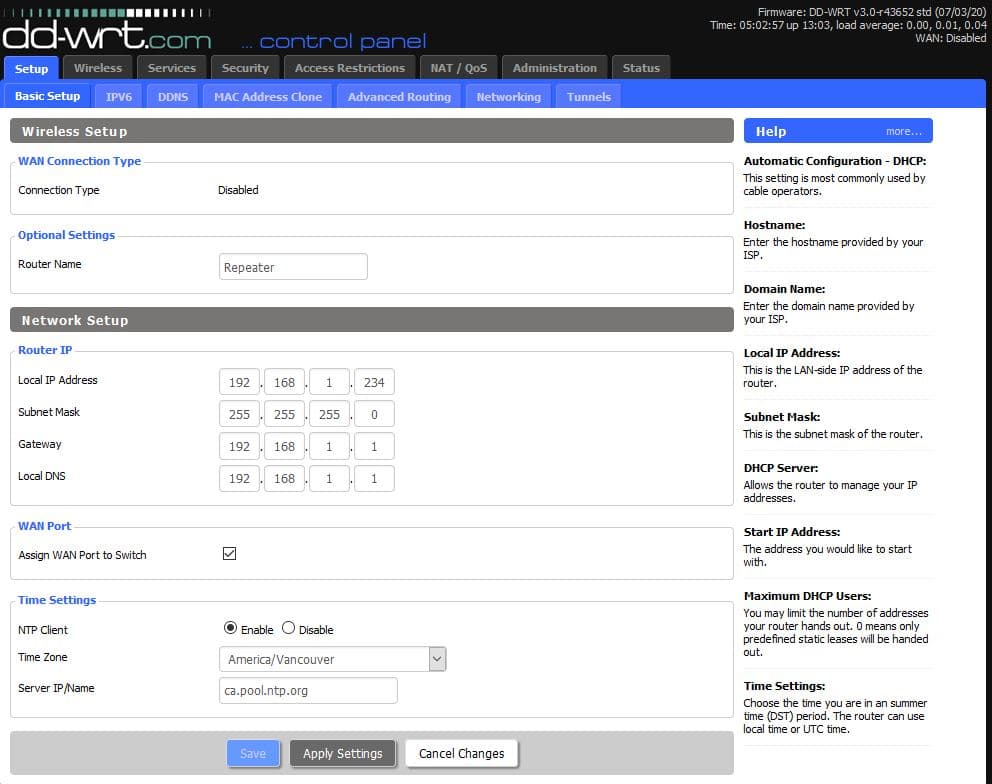Click the dd-wrt.com logo
The width and height of the screenshot is (992, 784).
[107, 35]
